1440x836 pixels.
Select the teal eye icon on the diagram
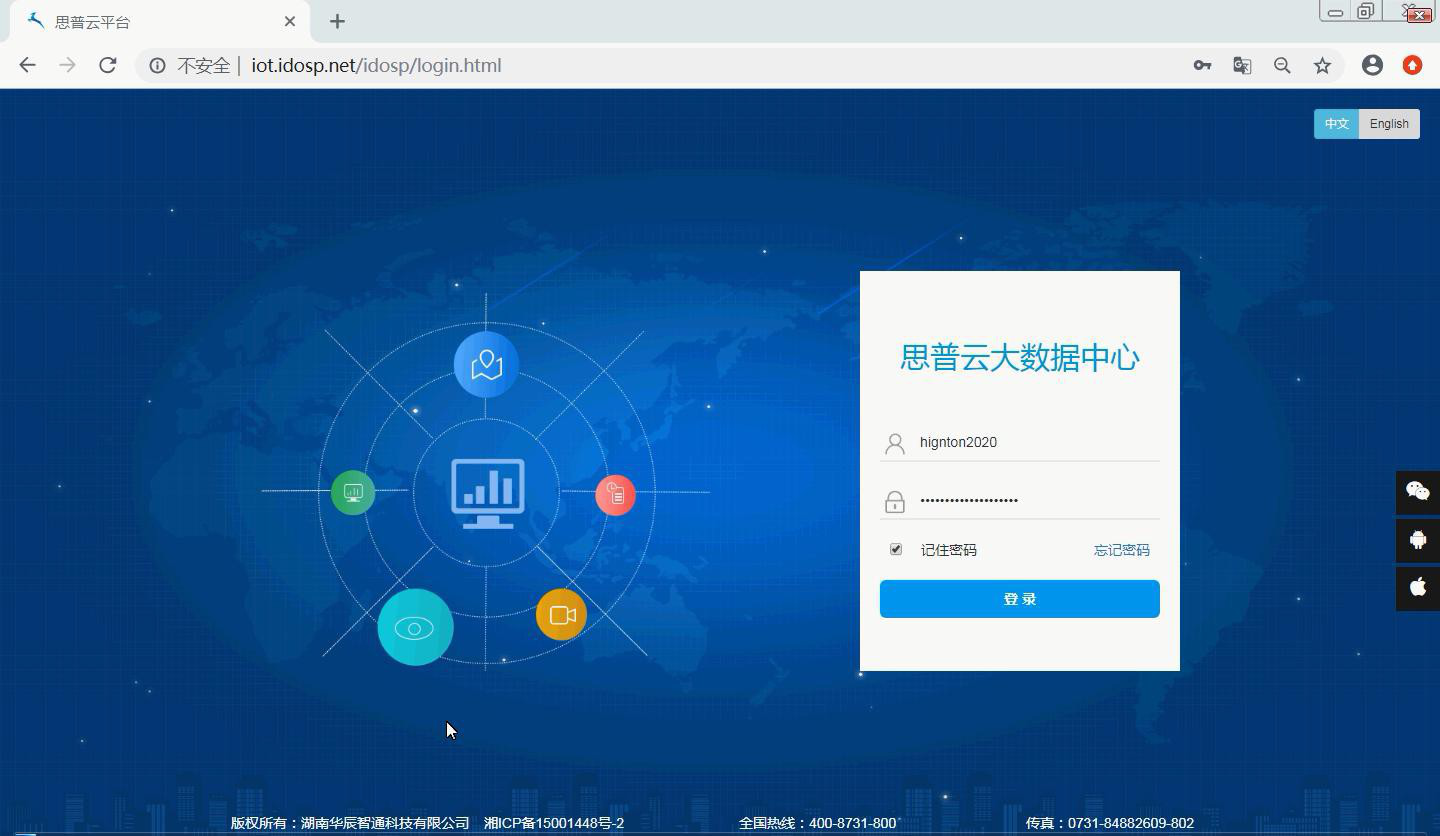coord(415,627)
